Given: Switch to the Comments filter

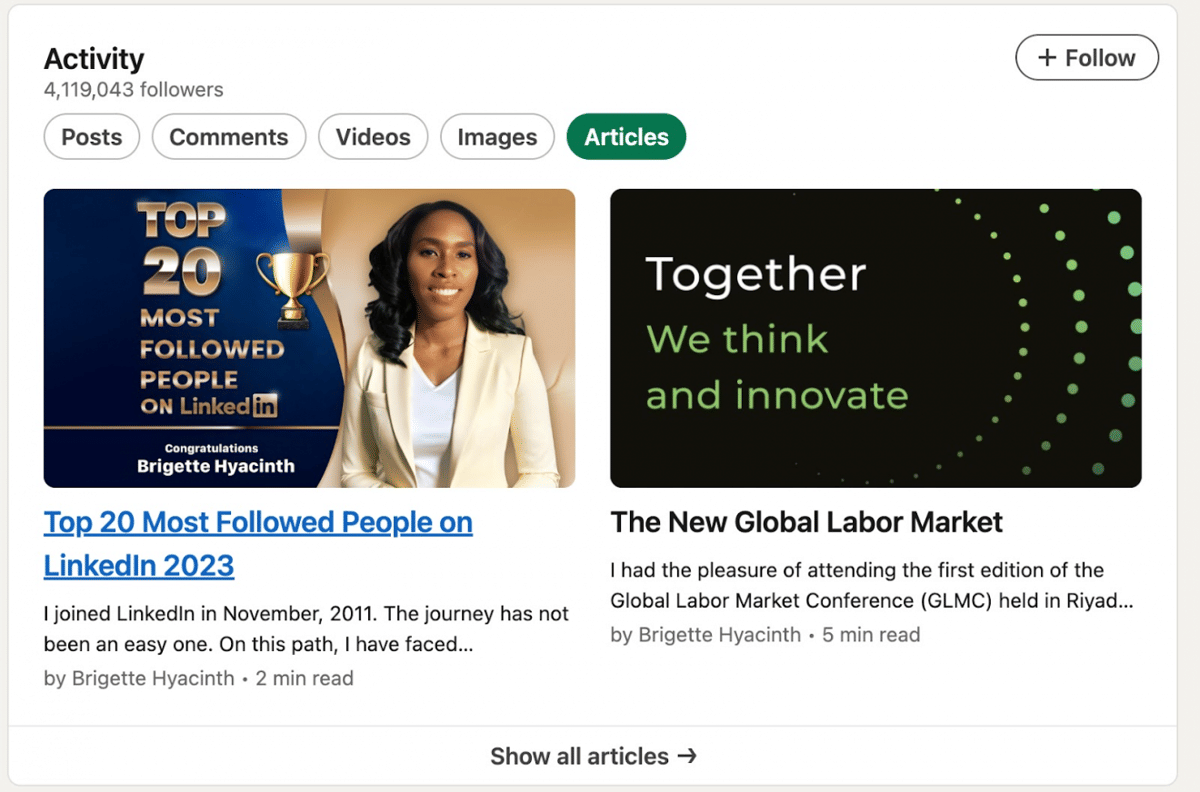Looking at the screenshot, I should coord(228,136).
